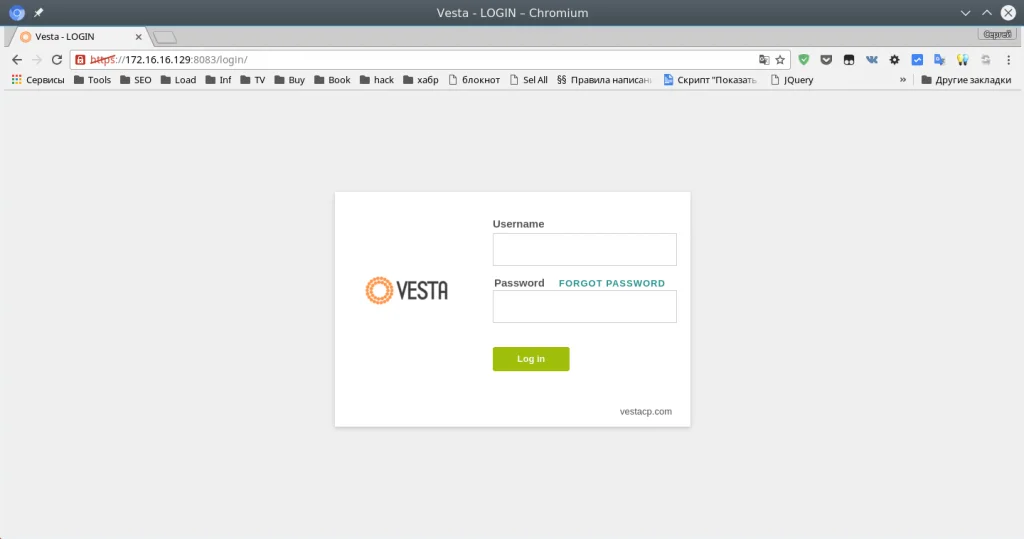1024x539 pixels.
Task: Open the gear extension icon in toolbar
Action: (x=895, y=59)
